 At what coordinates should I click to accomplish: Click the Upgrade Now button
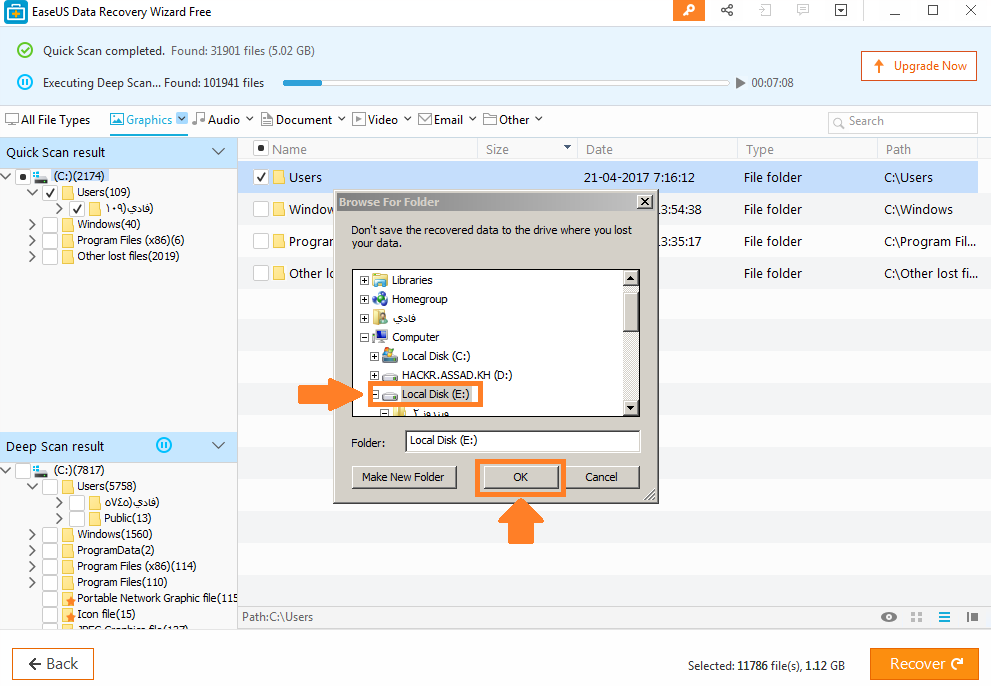tap(919, 66)
